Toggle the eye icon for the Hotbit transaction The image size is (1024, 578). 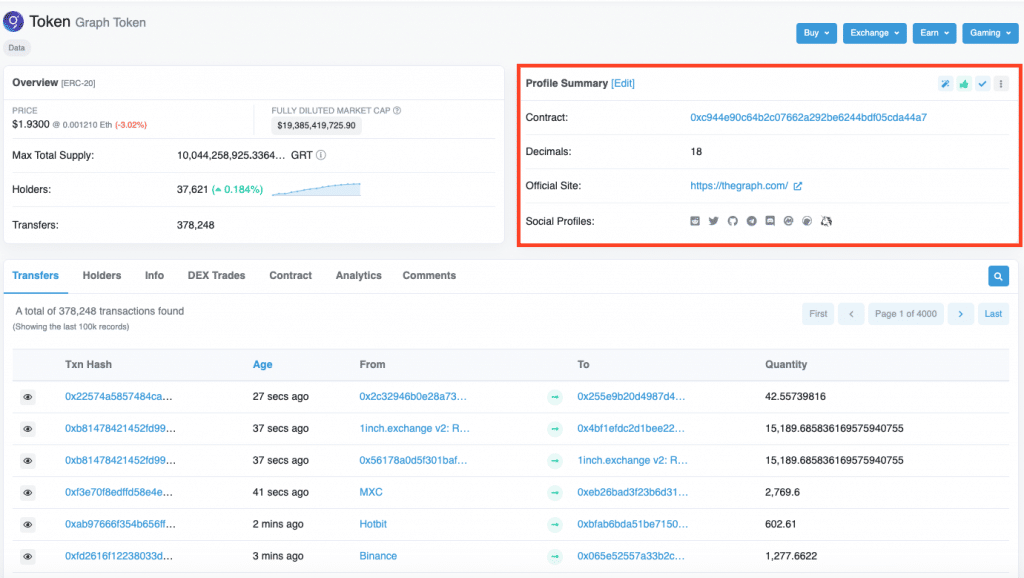pos(28,525)
